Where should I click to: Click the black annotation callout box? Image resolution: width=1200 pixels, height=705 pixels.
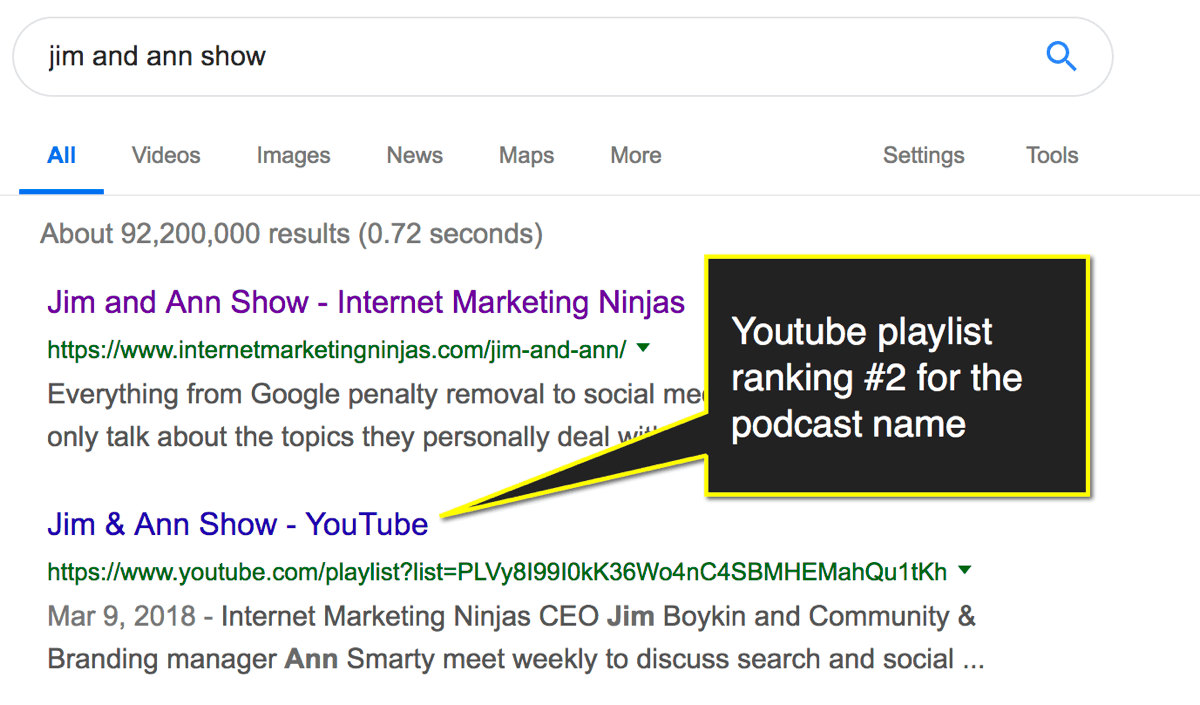point(897,375)
